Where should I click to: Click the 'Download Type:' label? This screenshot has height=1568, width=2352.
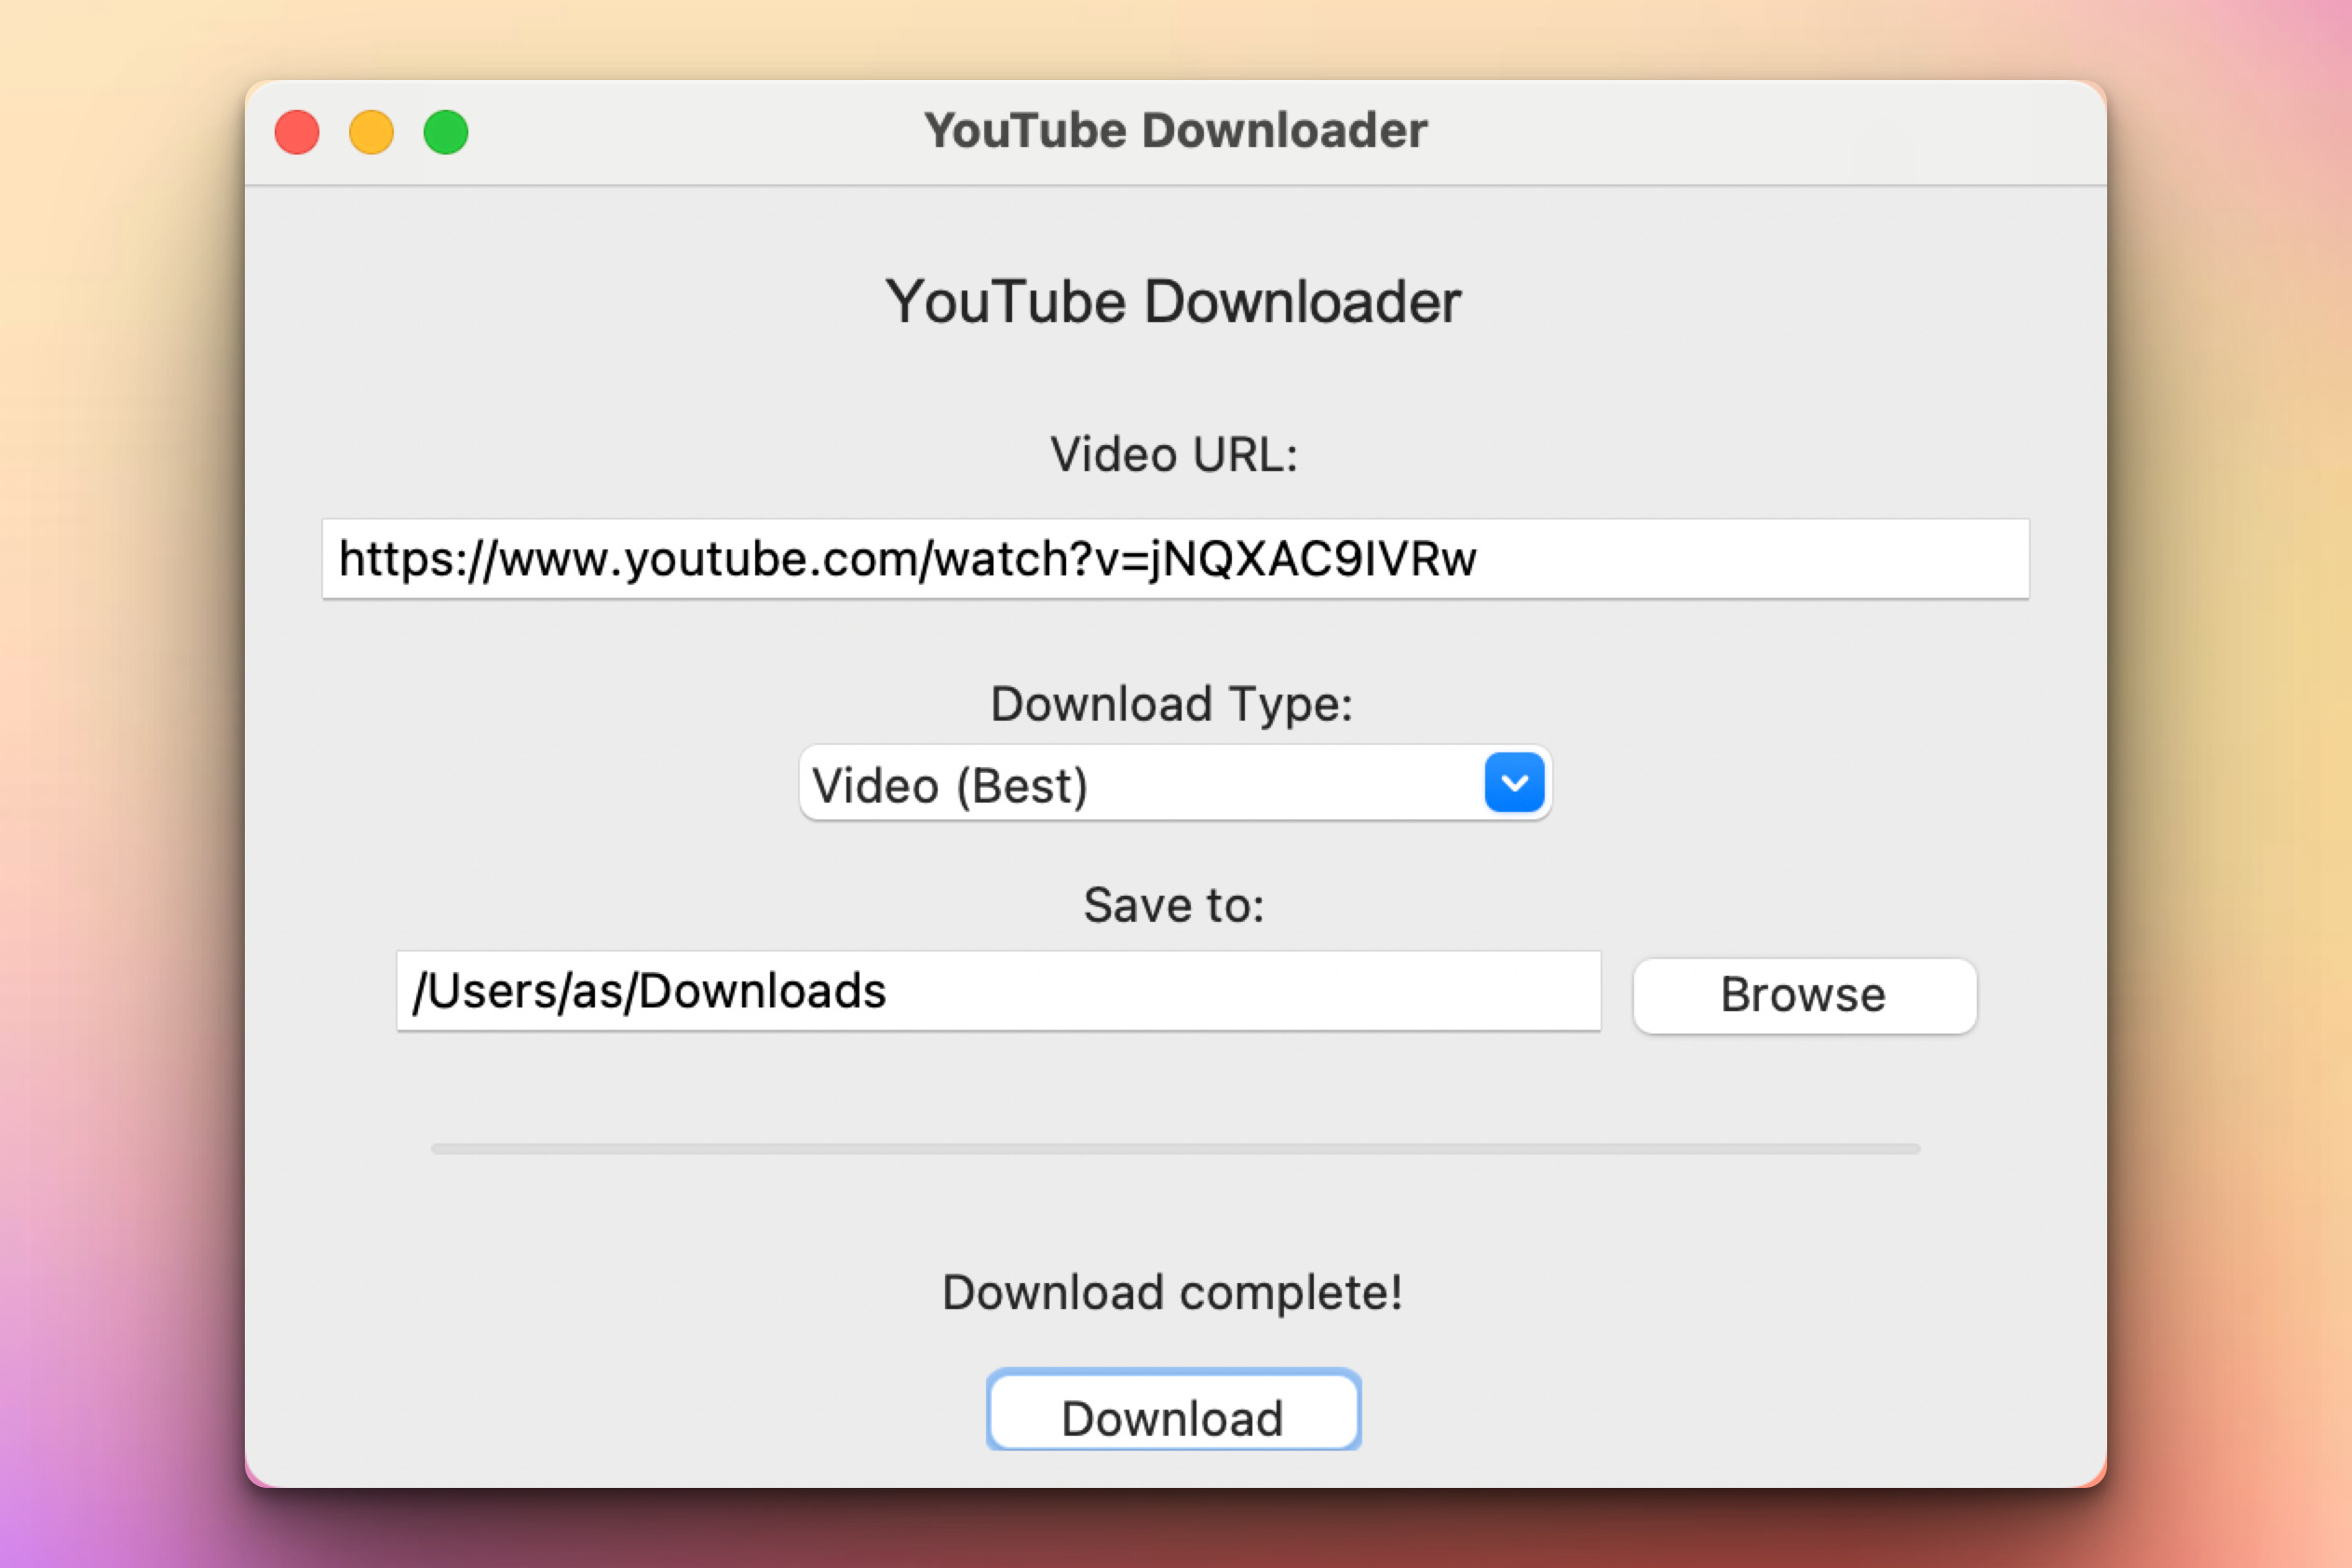click(1171, 704)
